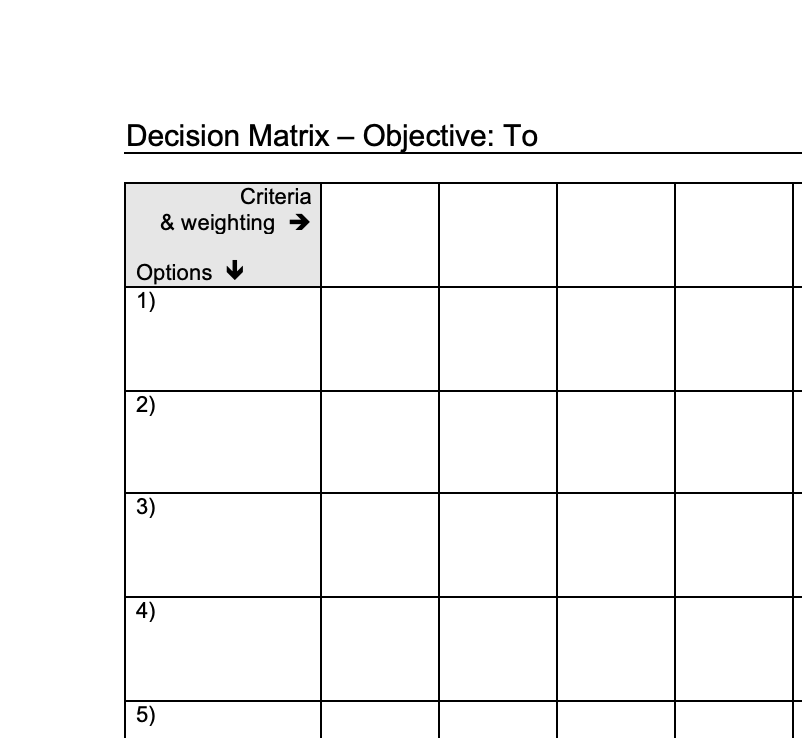Click the Decision Matrix title text
Viewport: 802px width, 738px height.
click(331, 136)
